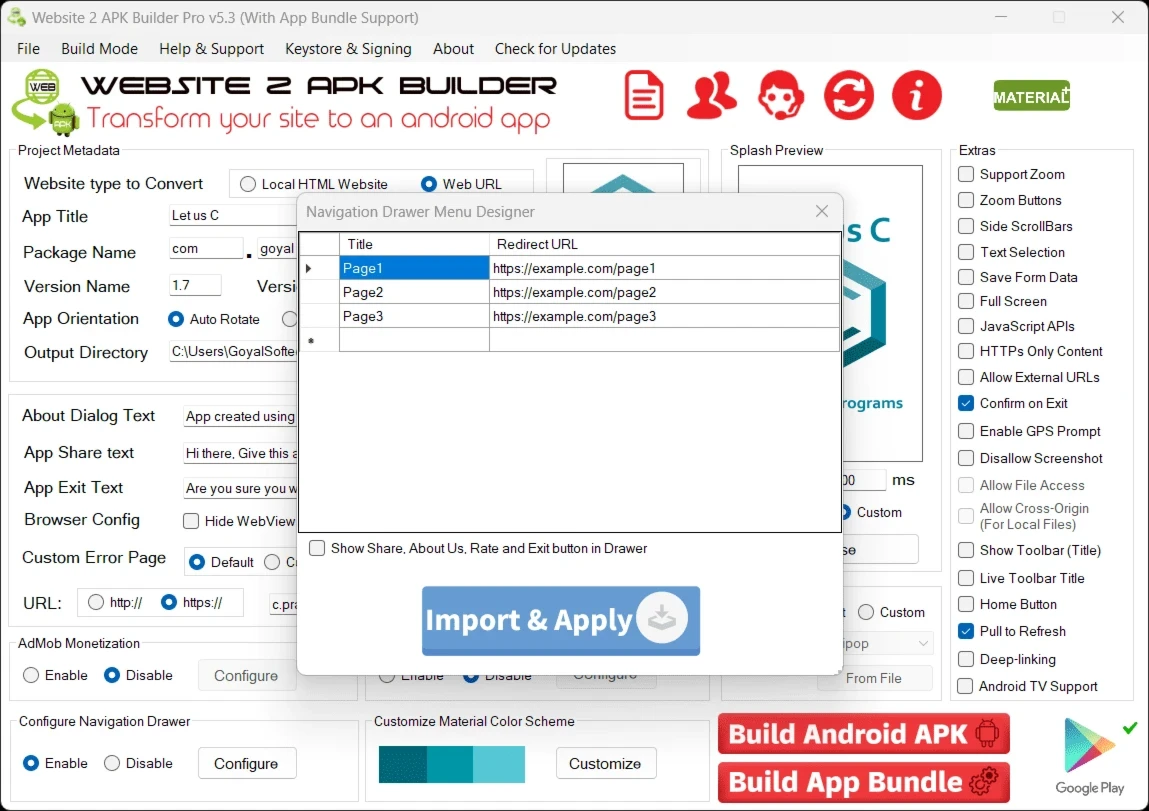
Task: Enable the Enable GPS Prompt checkbox
Action: (x=966, y=432)
